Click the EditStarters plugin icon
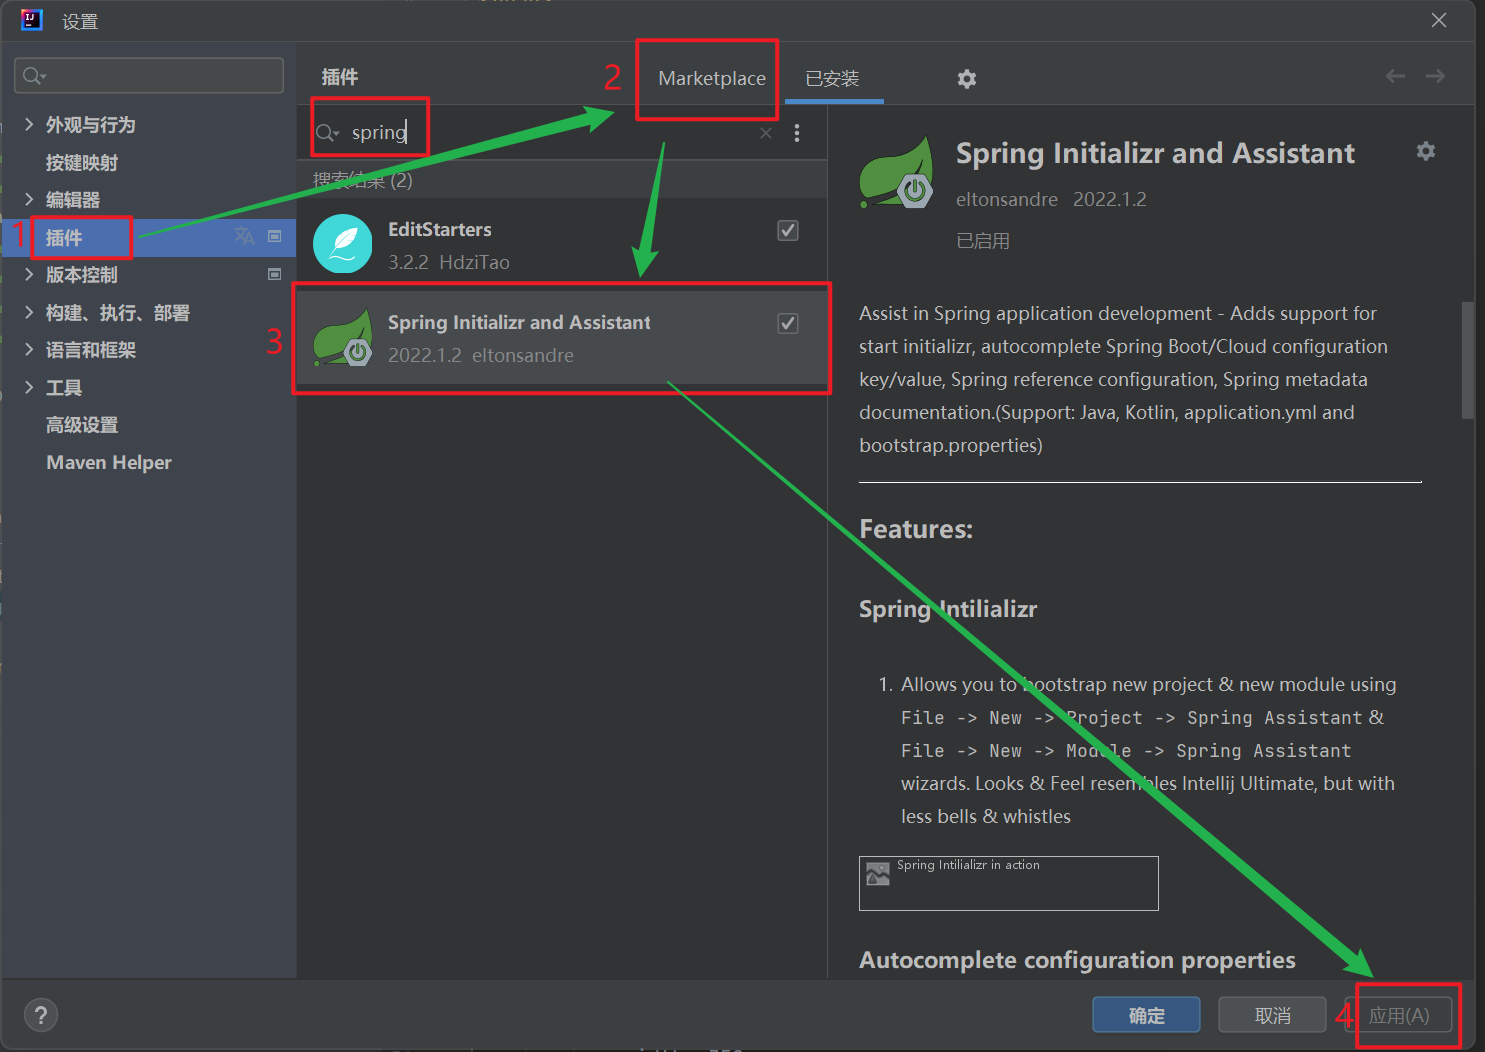The width and height of the screenshot is (1485, 1052). pos(342,244)
